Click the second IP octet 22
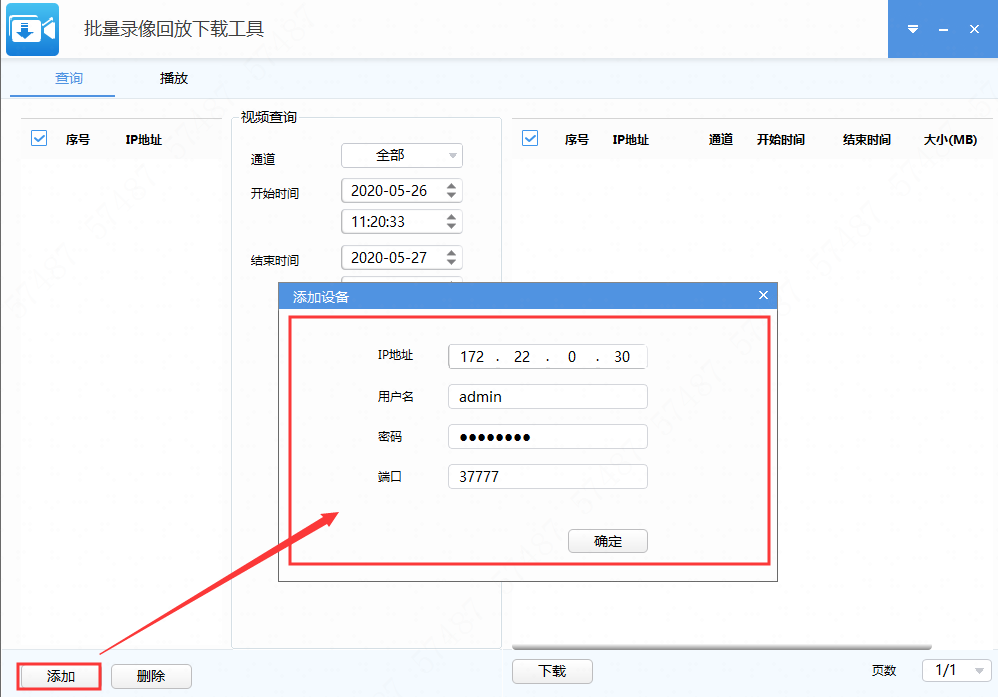This screenshot has width=998, height=697. click(x=522, y=356)
